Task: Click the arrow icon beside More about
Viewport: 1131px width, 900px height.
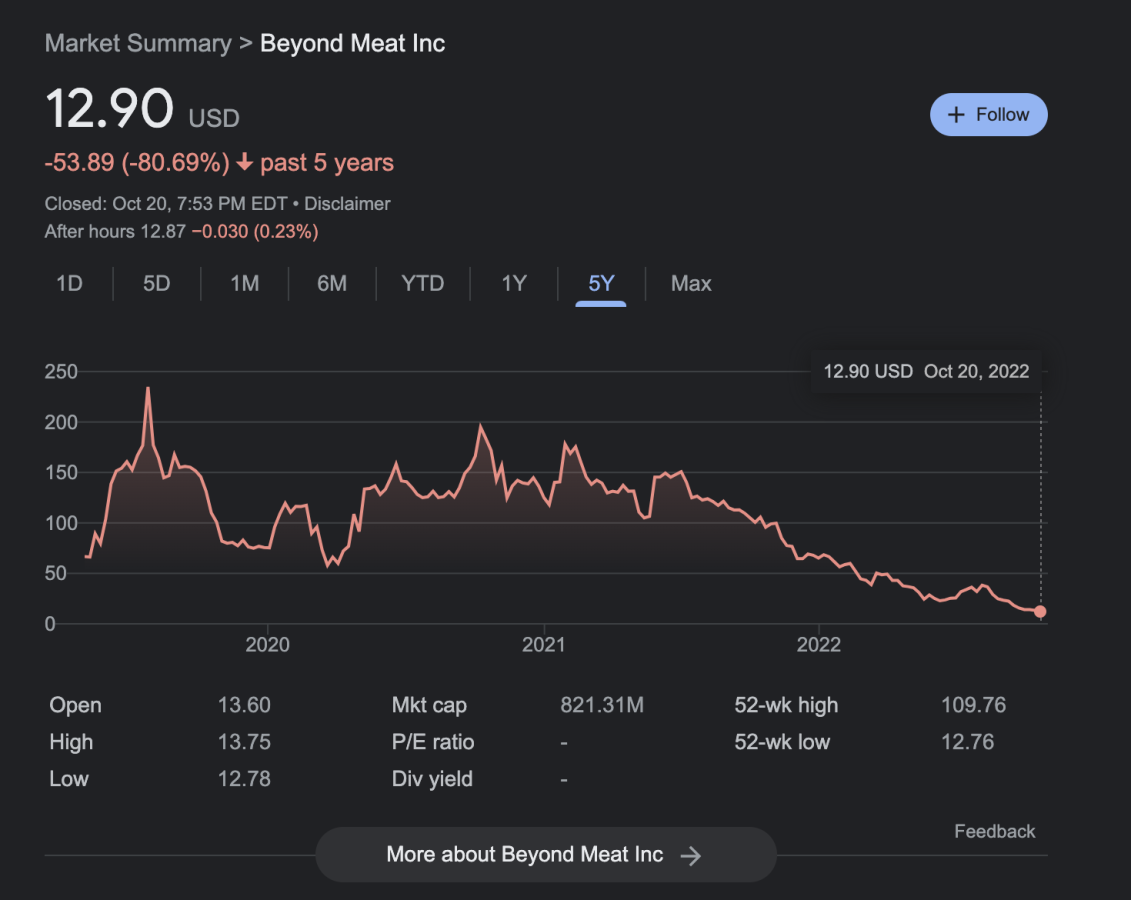Action: pyautogui.click(x=691, y=856)
